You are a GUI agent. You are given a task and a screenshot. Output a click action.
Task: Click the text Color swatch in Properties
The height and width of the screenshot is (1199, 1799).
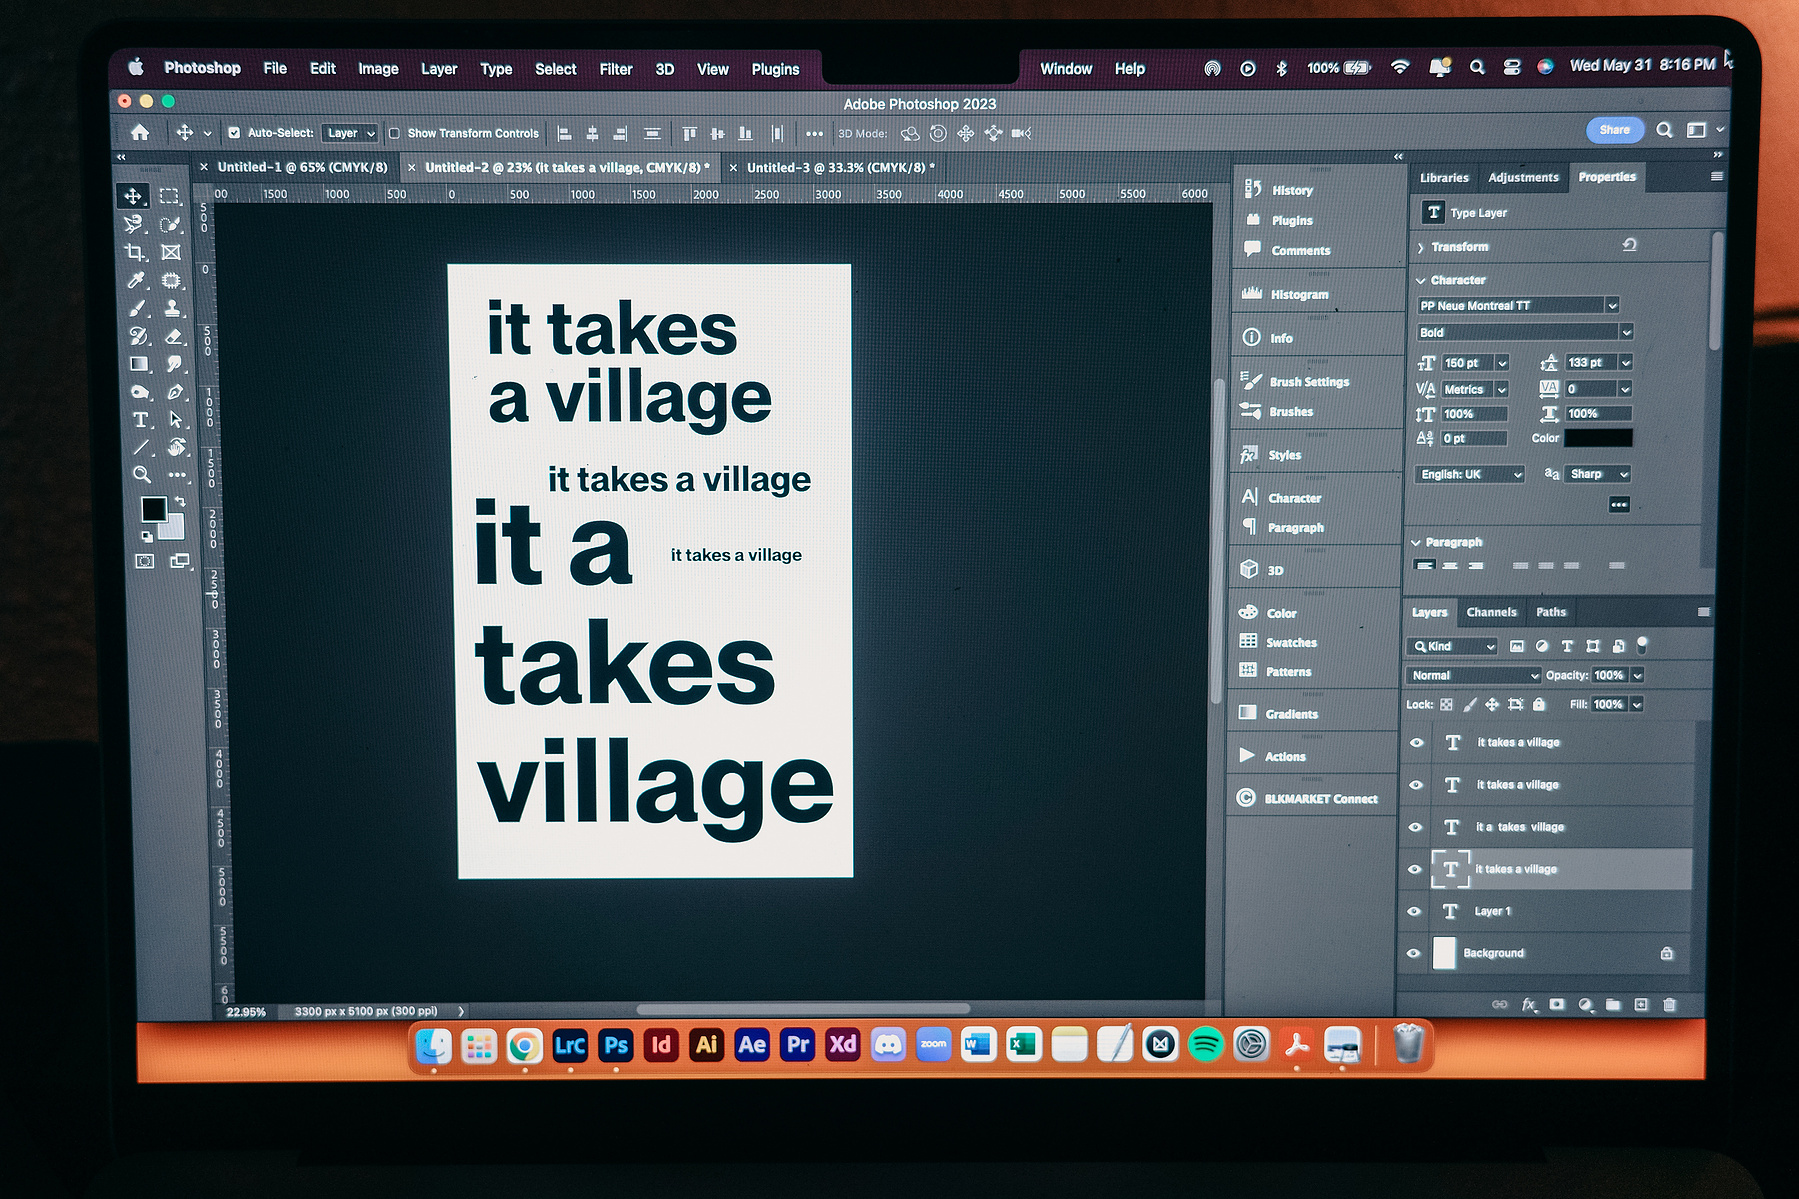[1598, 438]
